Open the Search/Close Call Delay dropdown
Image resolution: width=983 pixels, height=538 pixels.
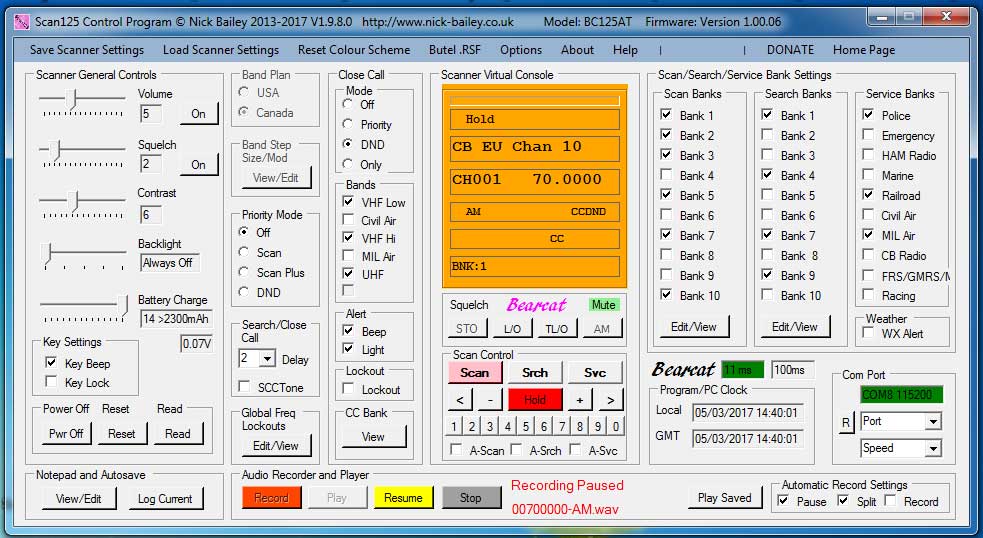(268, 359)
